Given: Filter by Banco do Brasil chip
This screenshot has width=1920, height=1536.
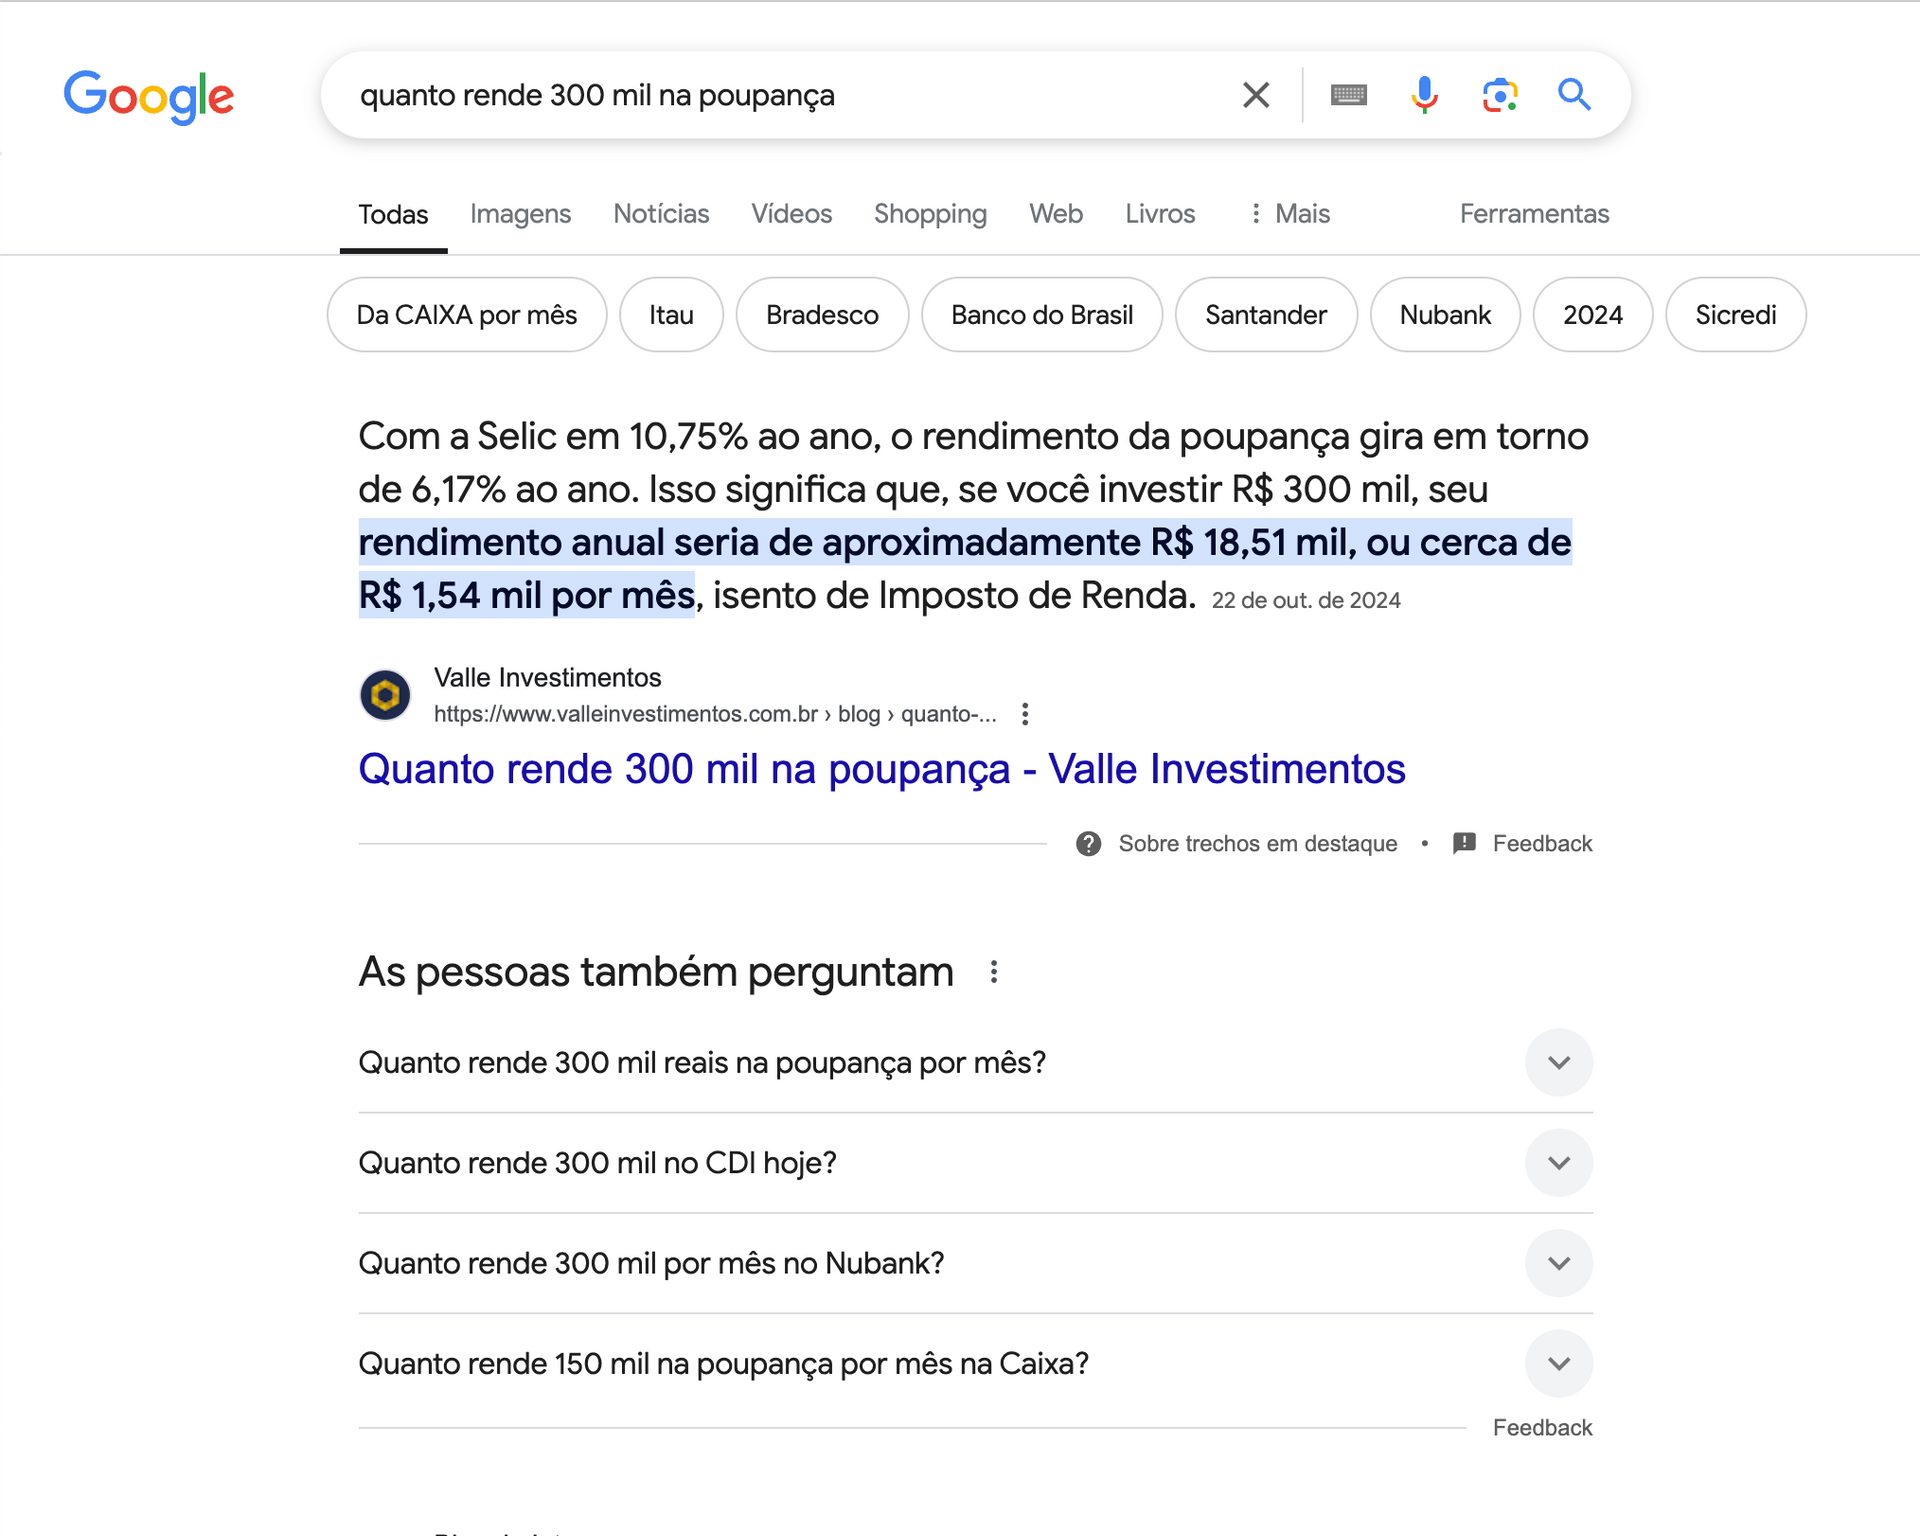Looking at the screenshot, I should [x=1042, y=315].
